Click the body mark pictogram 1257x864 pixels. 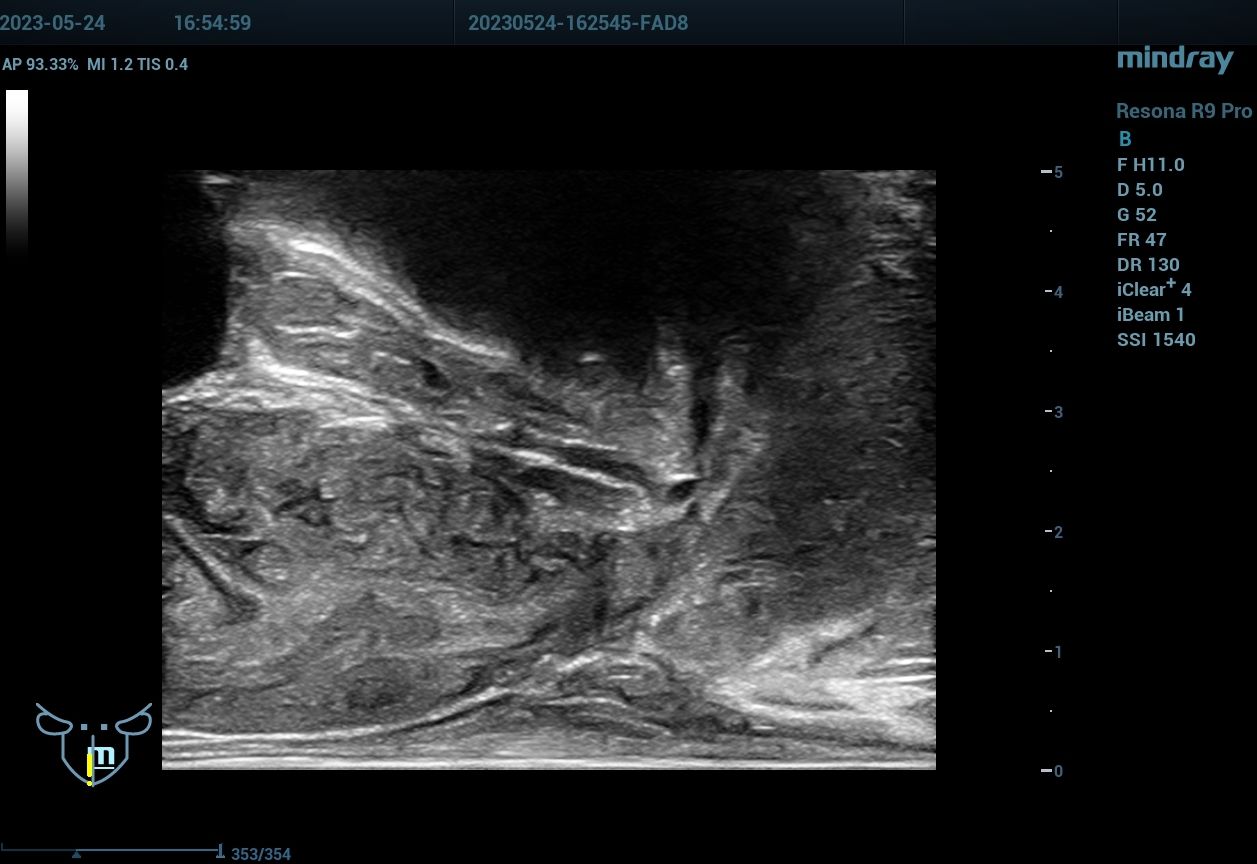click(93, 741)
